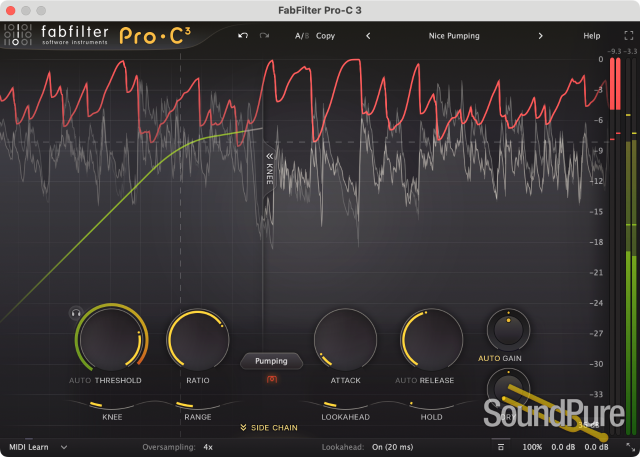Viewport: 640px width, 457px height.
Task: Open the Pumping style selector
Action: [x=271, y=361]
